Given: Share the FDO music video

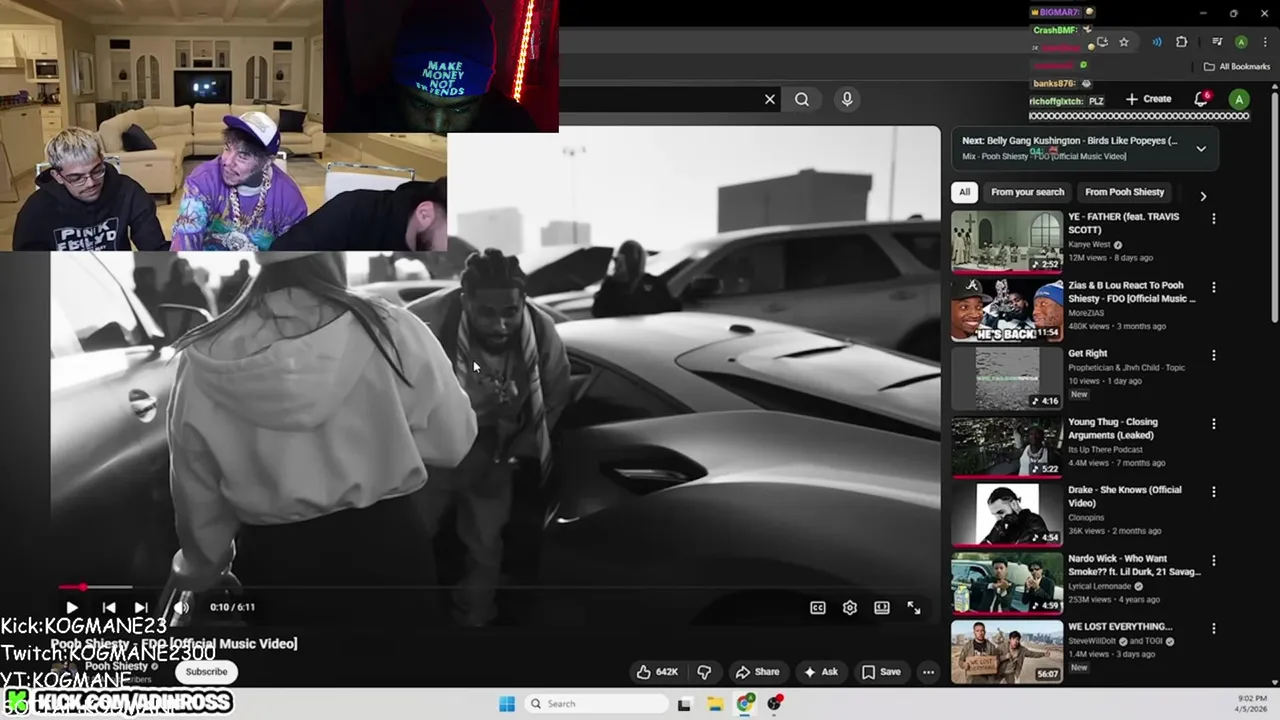Looking at the screenshot, I should (757, 672).
